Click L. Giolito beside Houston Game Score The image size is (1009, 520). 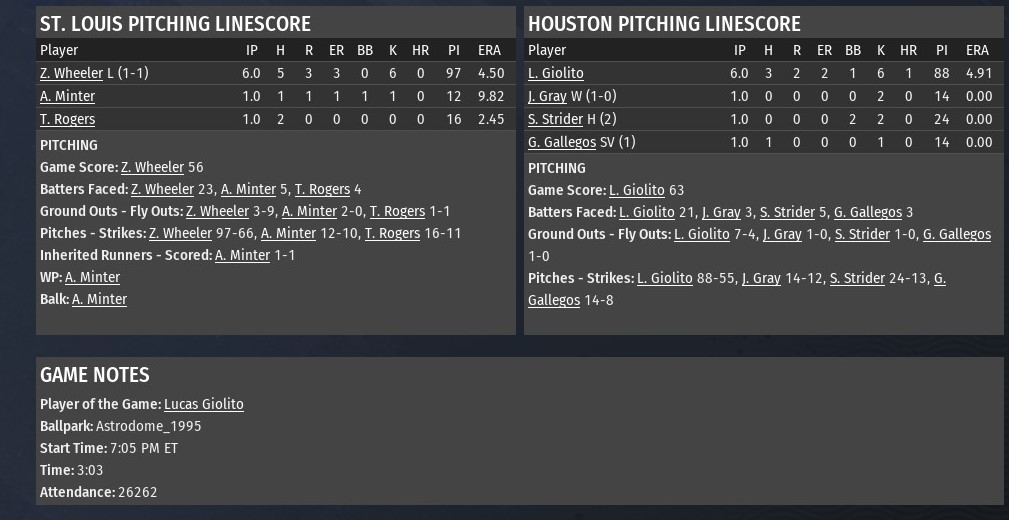[636, 190]
